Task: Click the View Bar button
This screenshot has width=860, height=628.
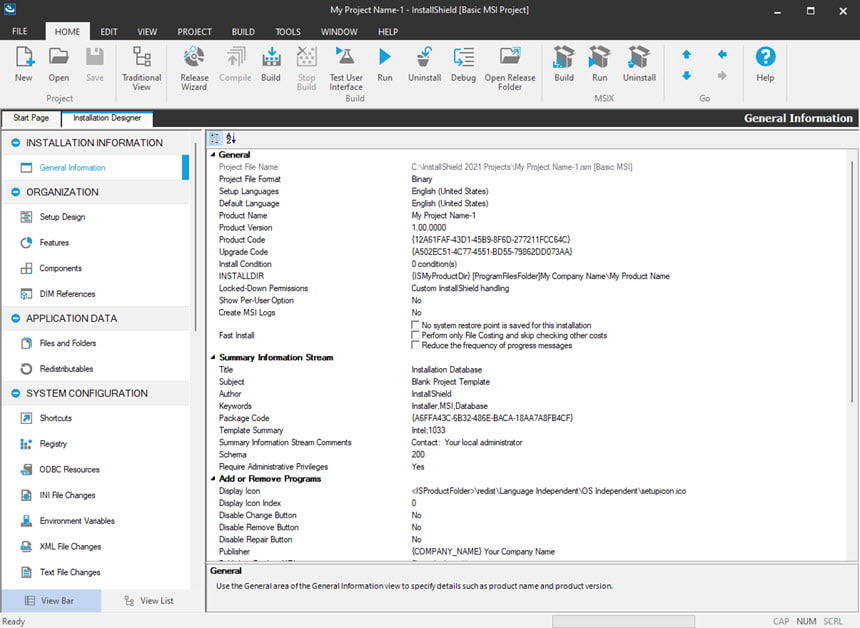Action: (51, 601)
